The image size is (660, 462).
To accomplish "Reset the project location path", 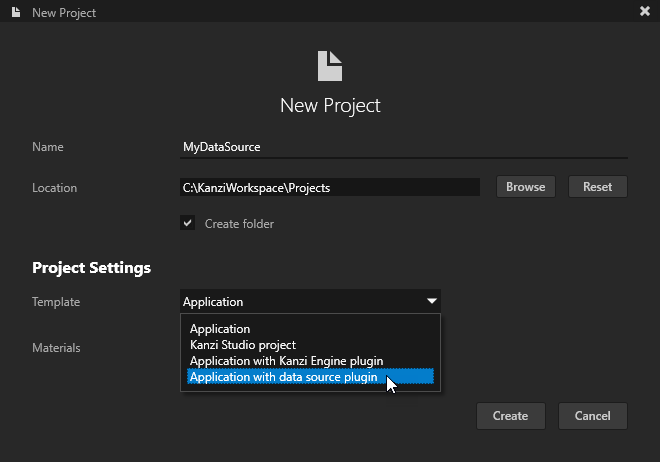I will click(597, 187).
